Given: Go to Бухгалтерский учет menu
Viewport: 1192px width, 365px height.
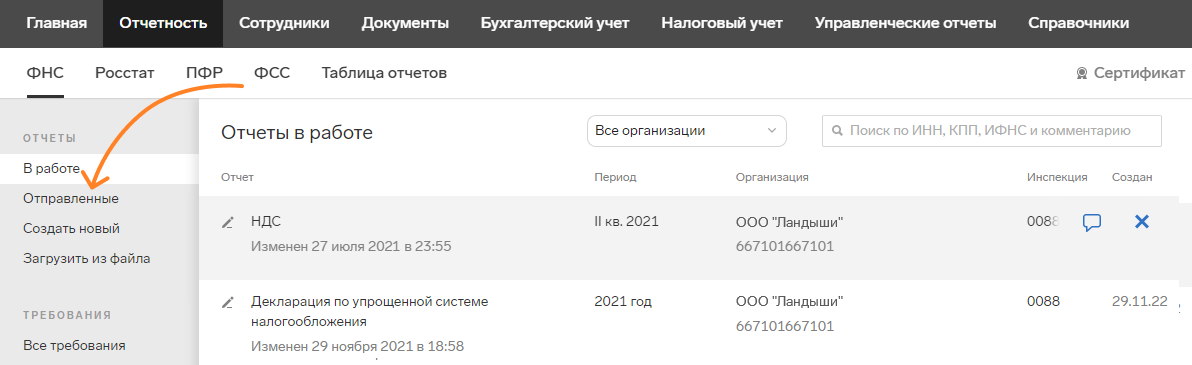Looking at the screenshot, I should coord(555,23).
